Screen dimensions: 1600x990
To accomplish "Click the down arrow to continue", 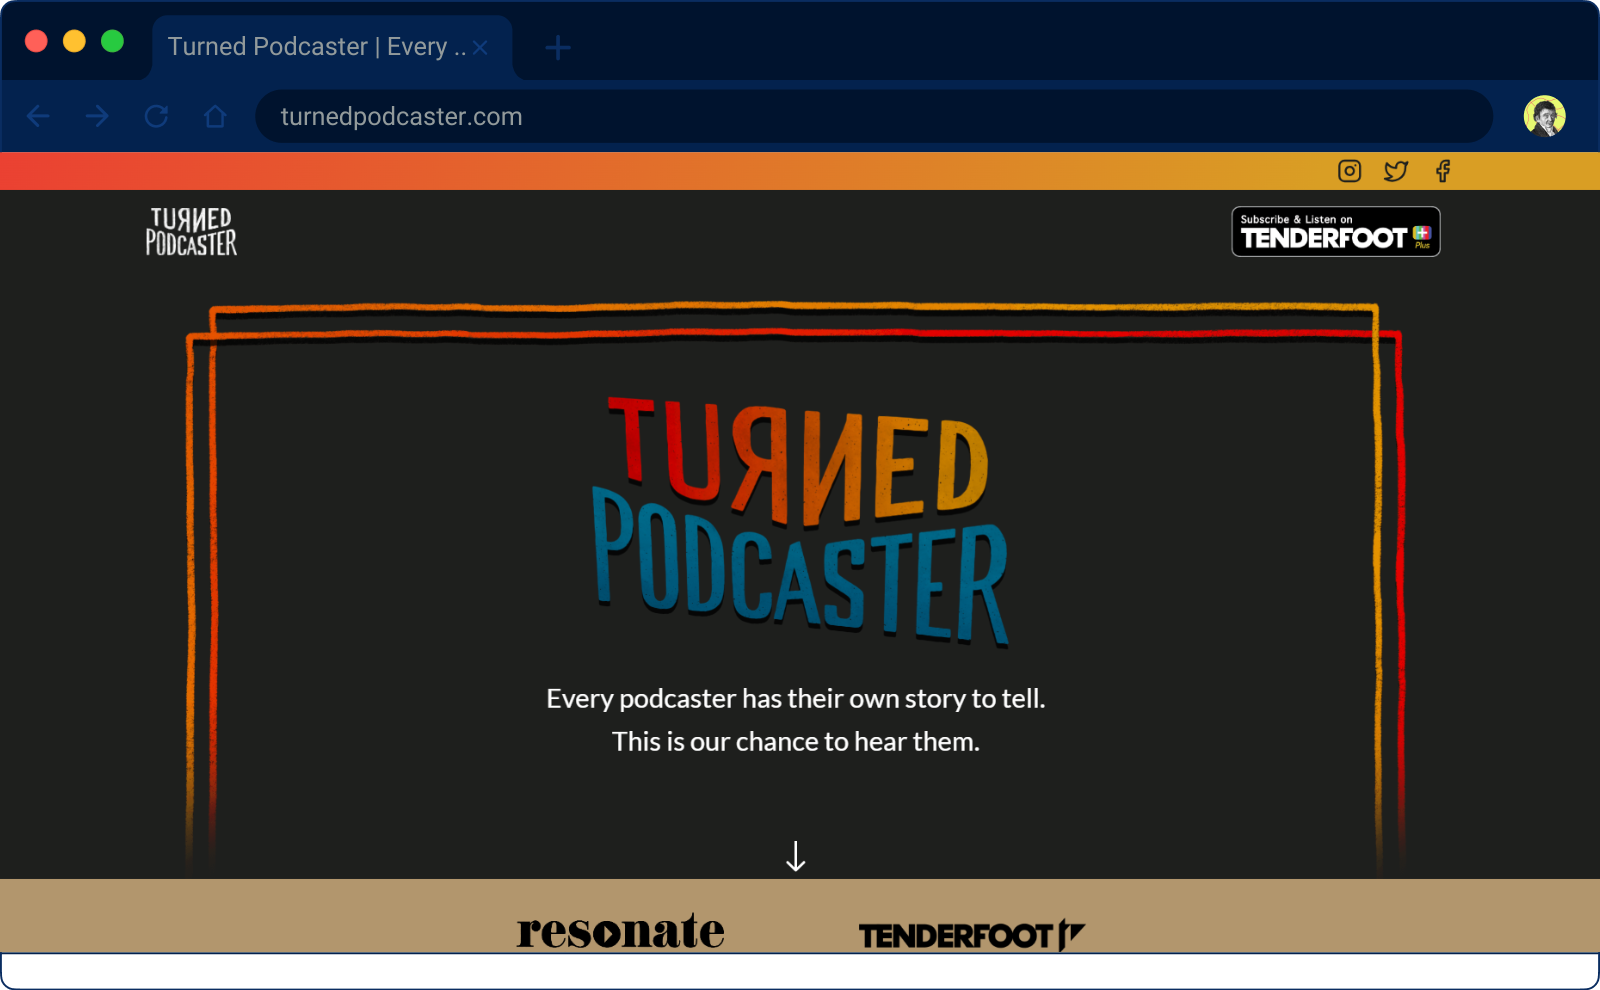I will point(796,856).
